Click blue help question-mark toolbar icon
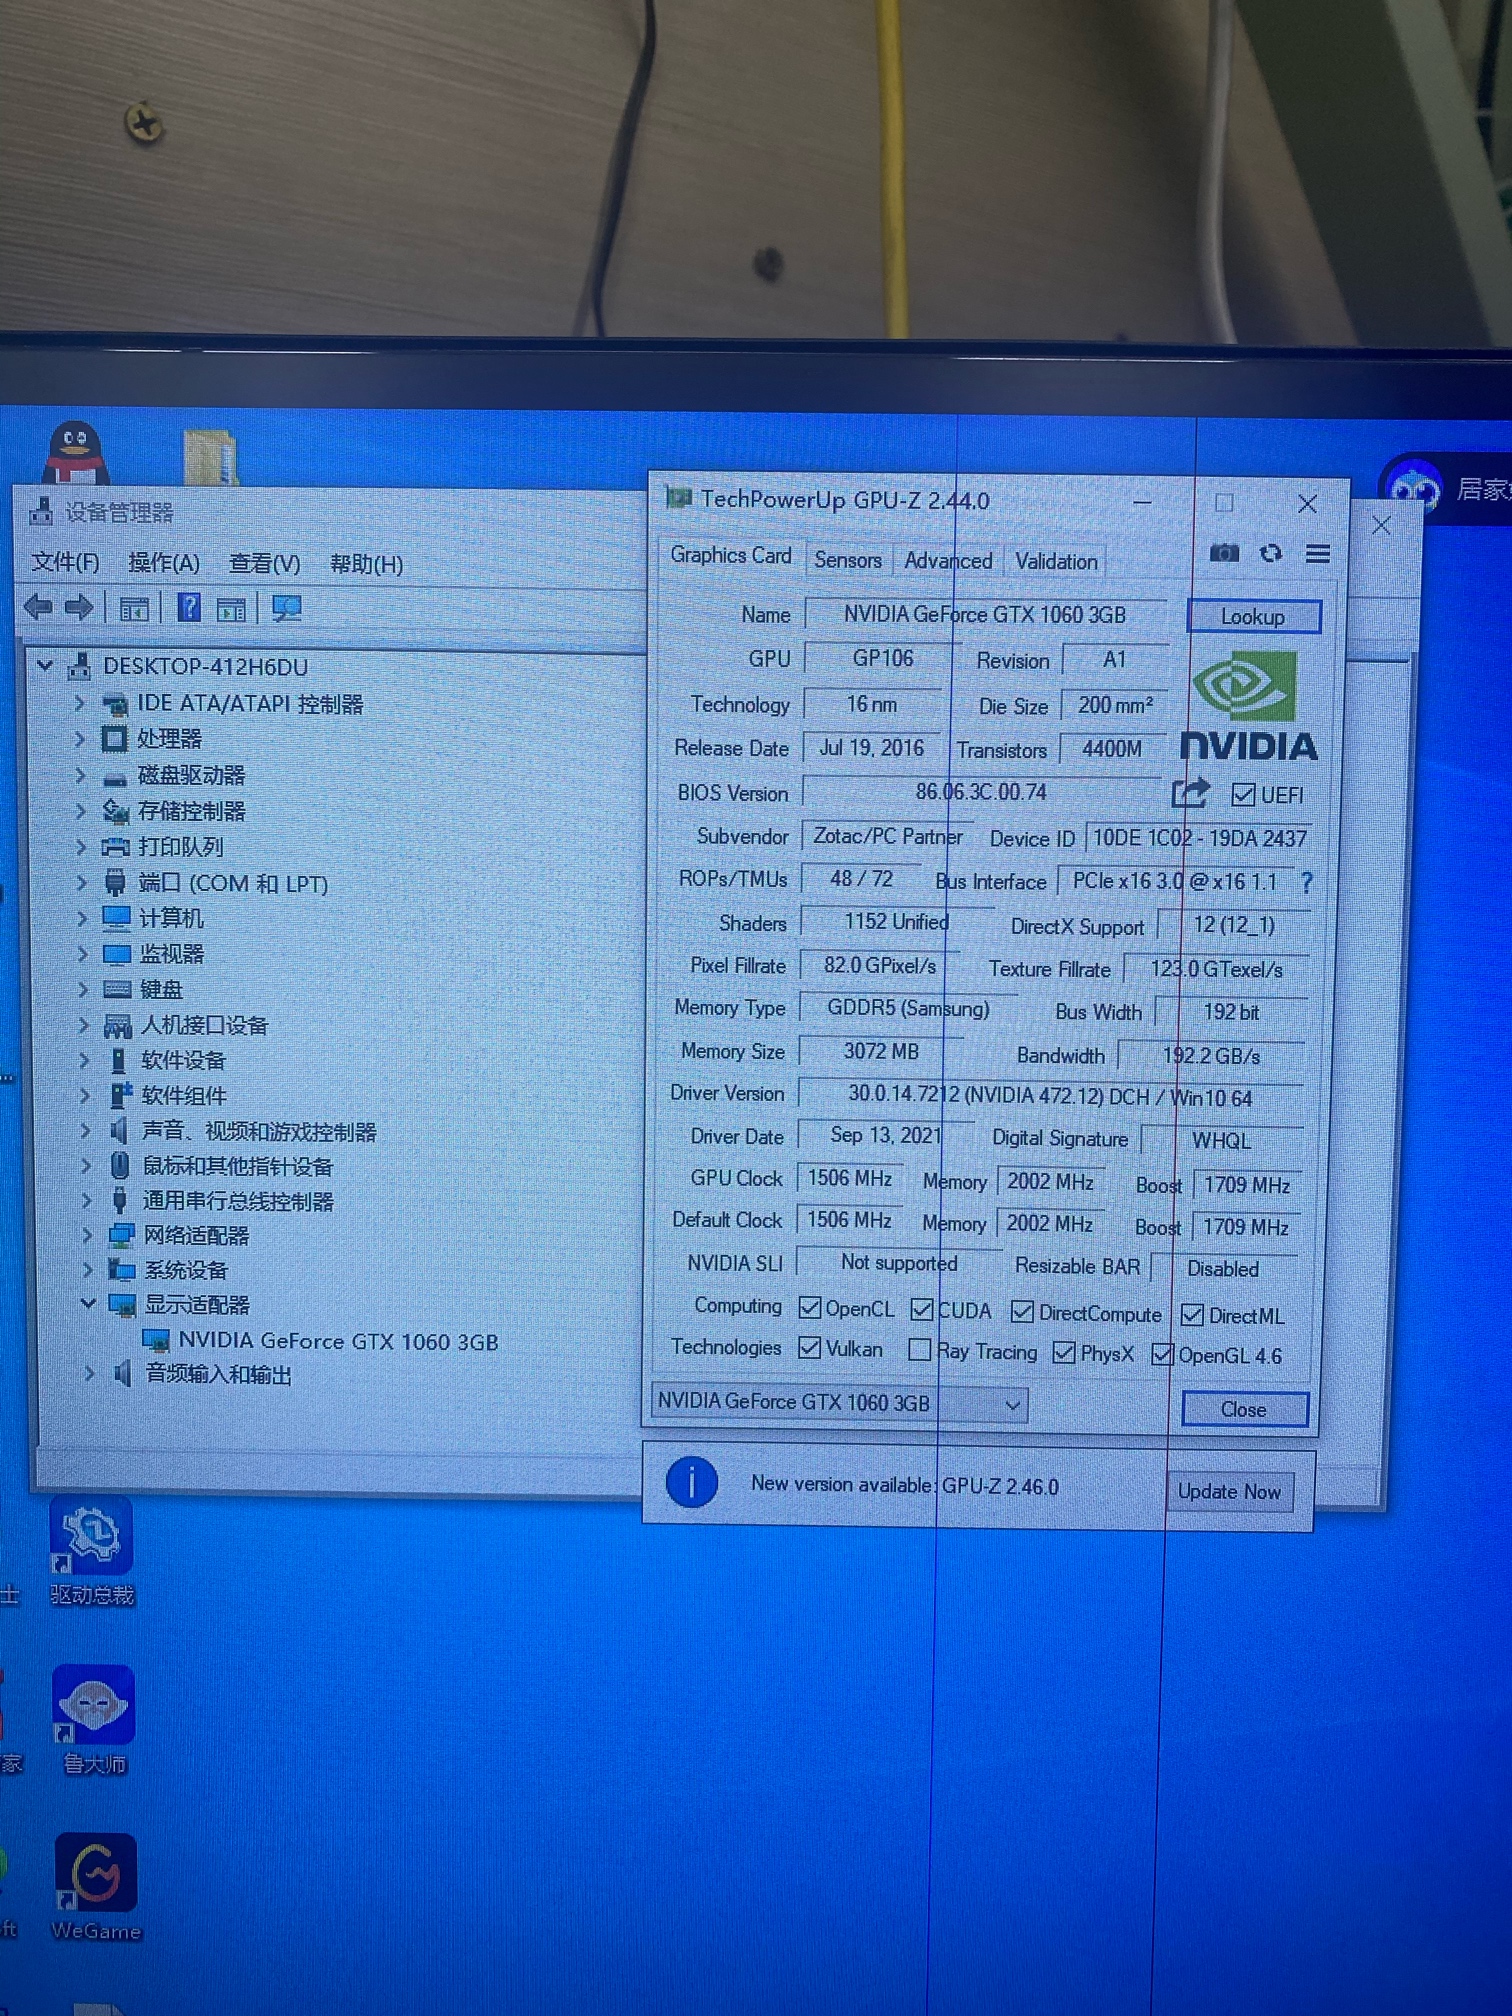Image resolution: width=1512 pixels, height=2016 pixels. (188, 607)
